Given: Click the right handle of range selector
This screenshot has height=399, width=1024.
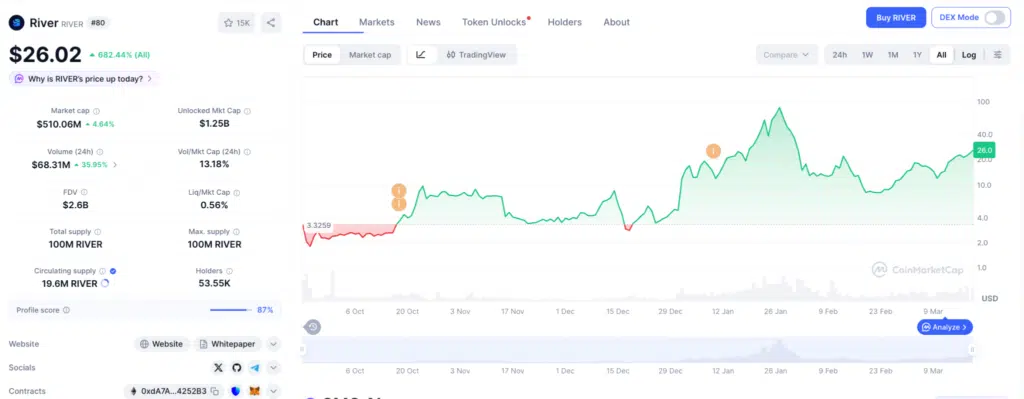Looking at the screenshot, I should pos(972,350).
